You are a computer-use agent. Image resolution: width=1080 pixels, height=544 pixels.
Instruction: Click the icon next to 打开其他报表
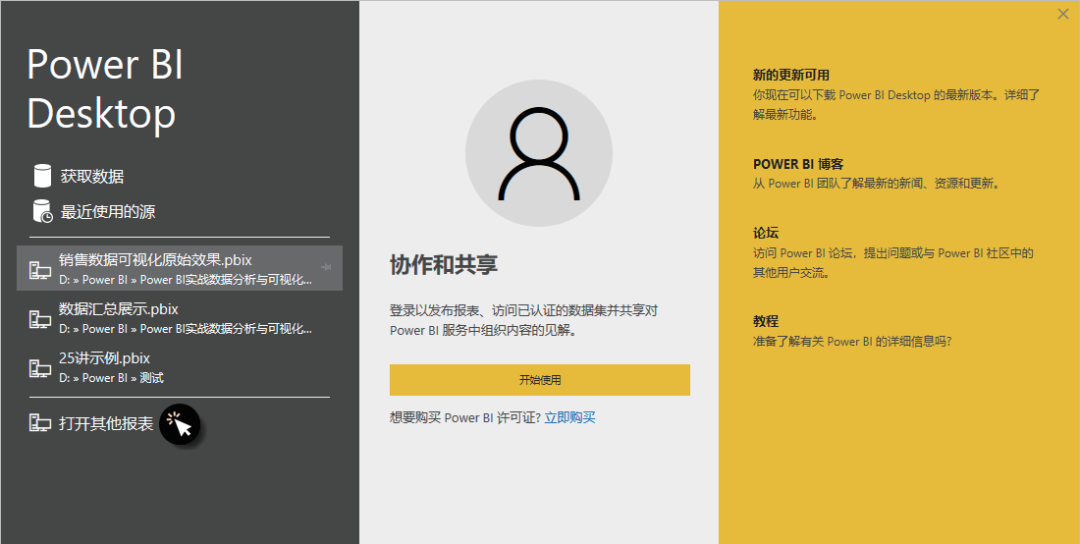click(40, 423)
